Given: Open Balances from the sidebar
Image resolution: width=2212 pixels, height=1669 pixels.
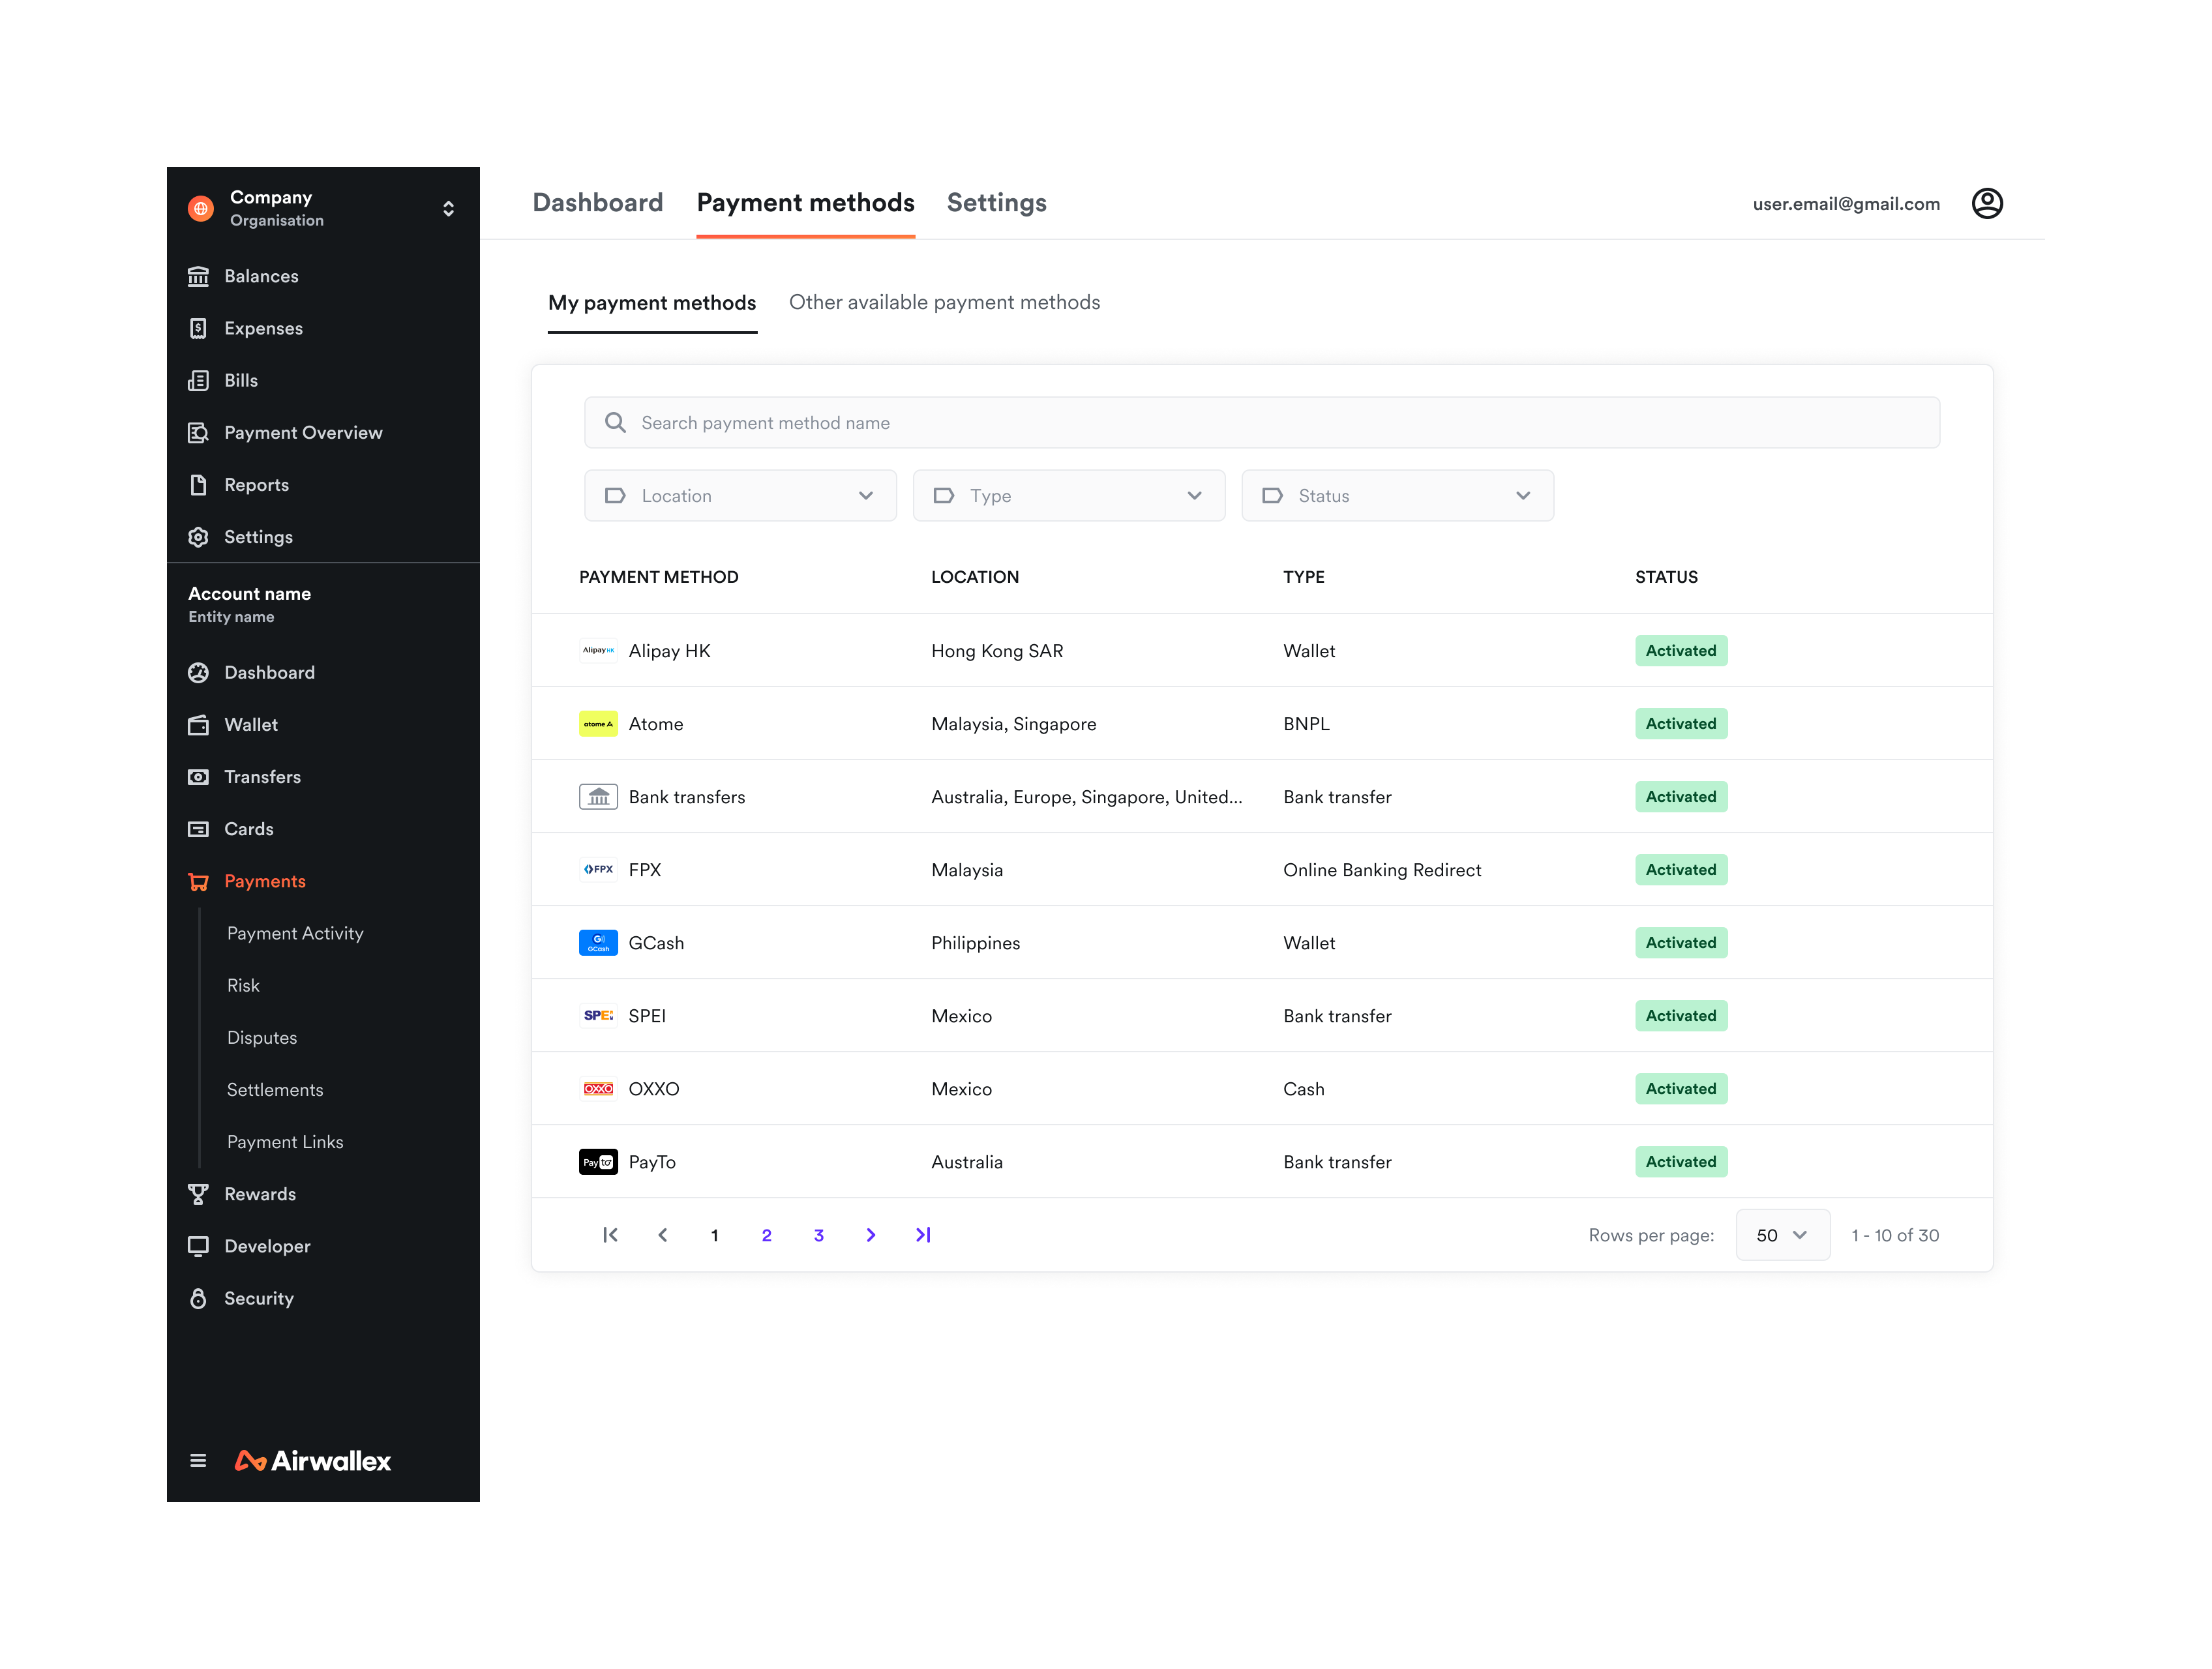Looking at the screenshot, I should pos(260,276).
